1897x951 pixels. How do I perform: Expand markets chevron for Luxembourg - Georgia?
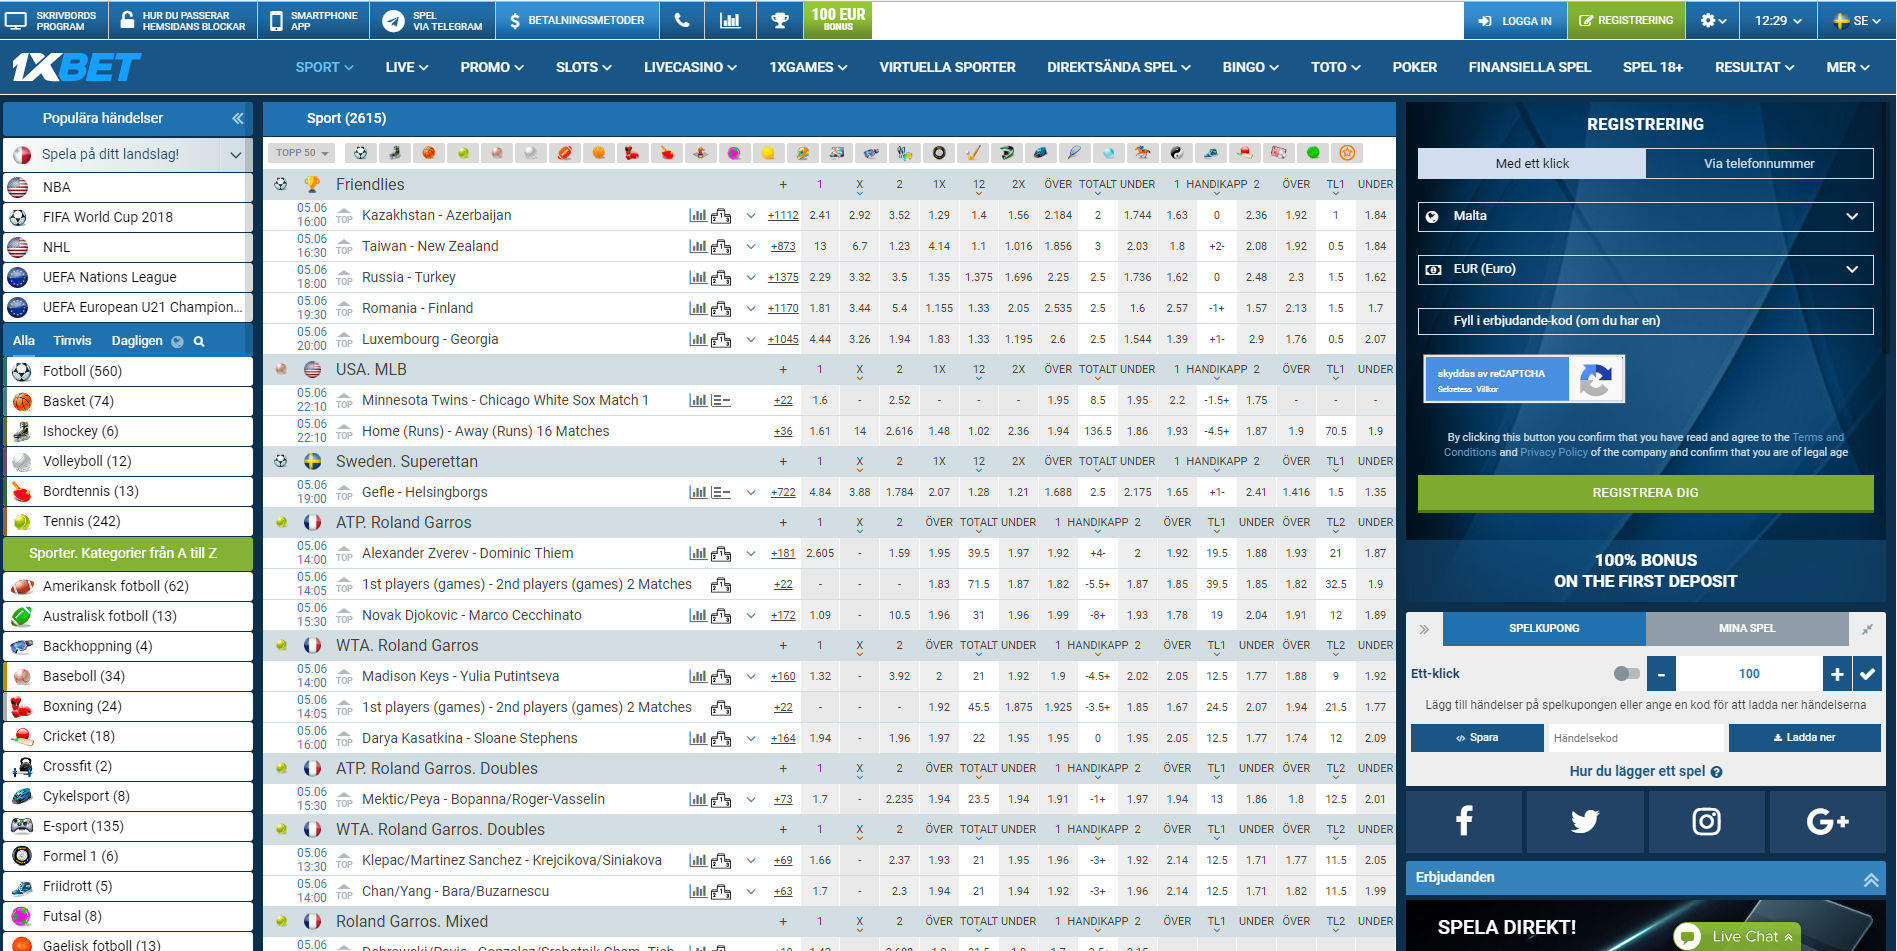[751, 339]
